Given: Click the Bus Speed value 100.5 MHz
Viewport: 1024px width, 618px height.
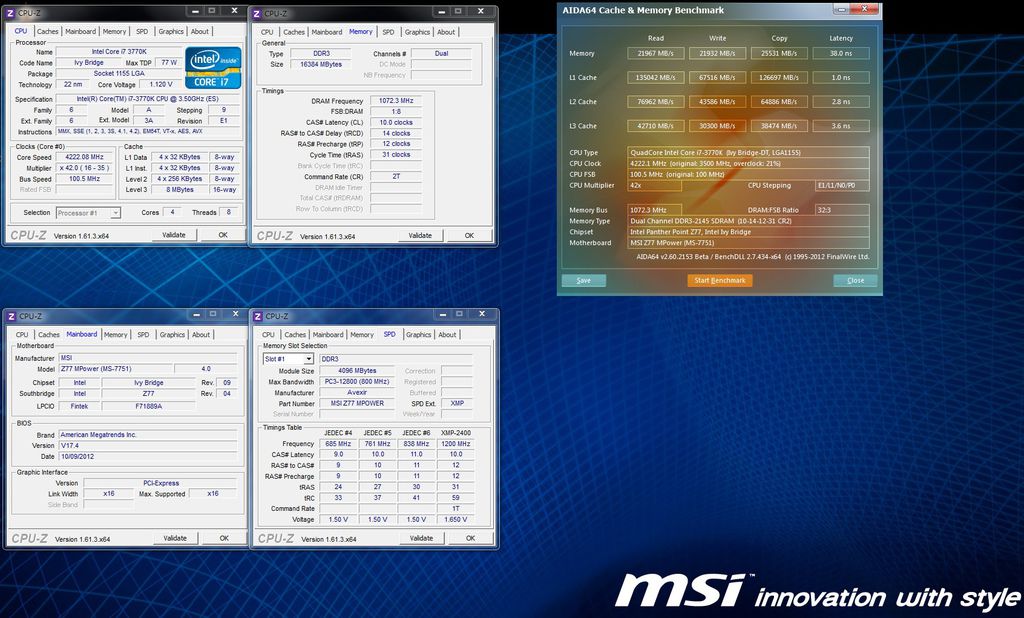Looking at the screenshot, I should pos(85,178).
